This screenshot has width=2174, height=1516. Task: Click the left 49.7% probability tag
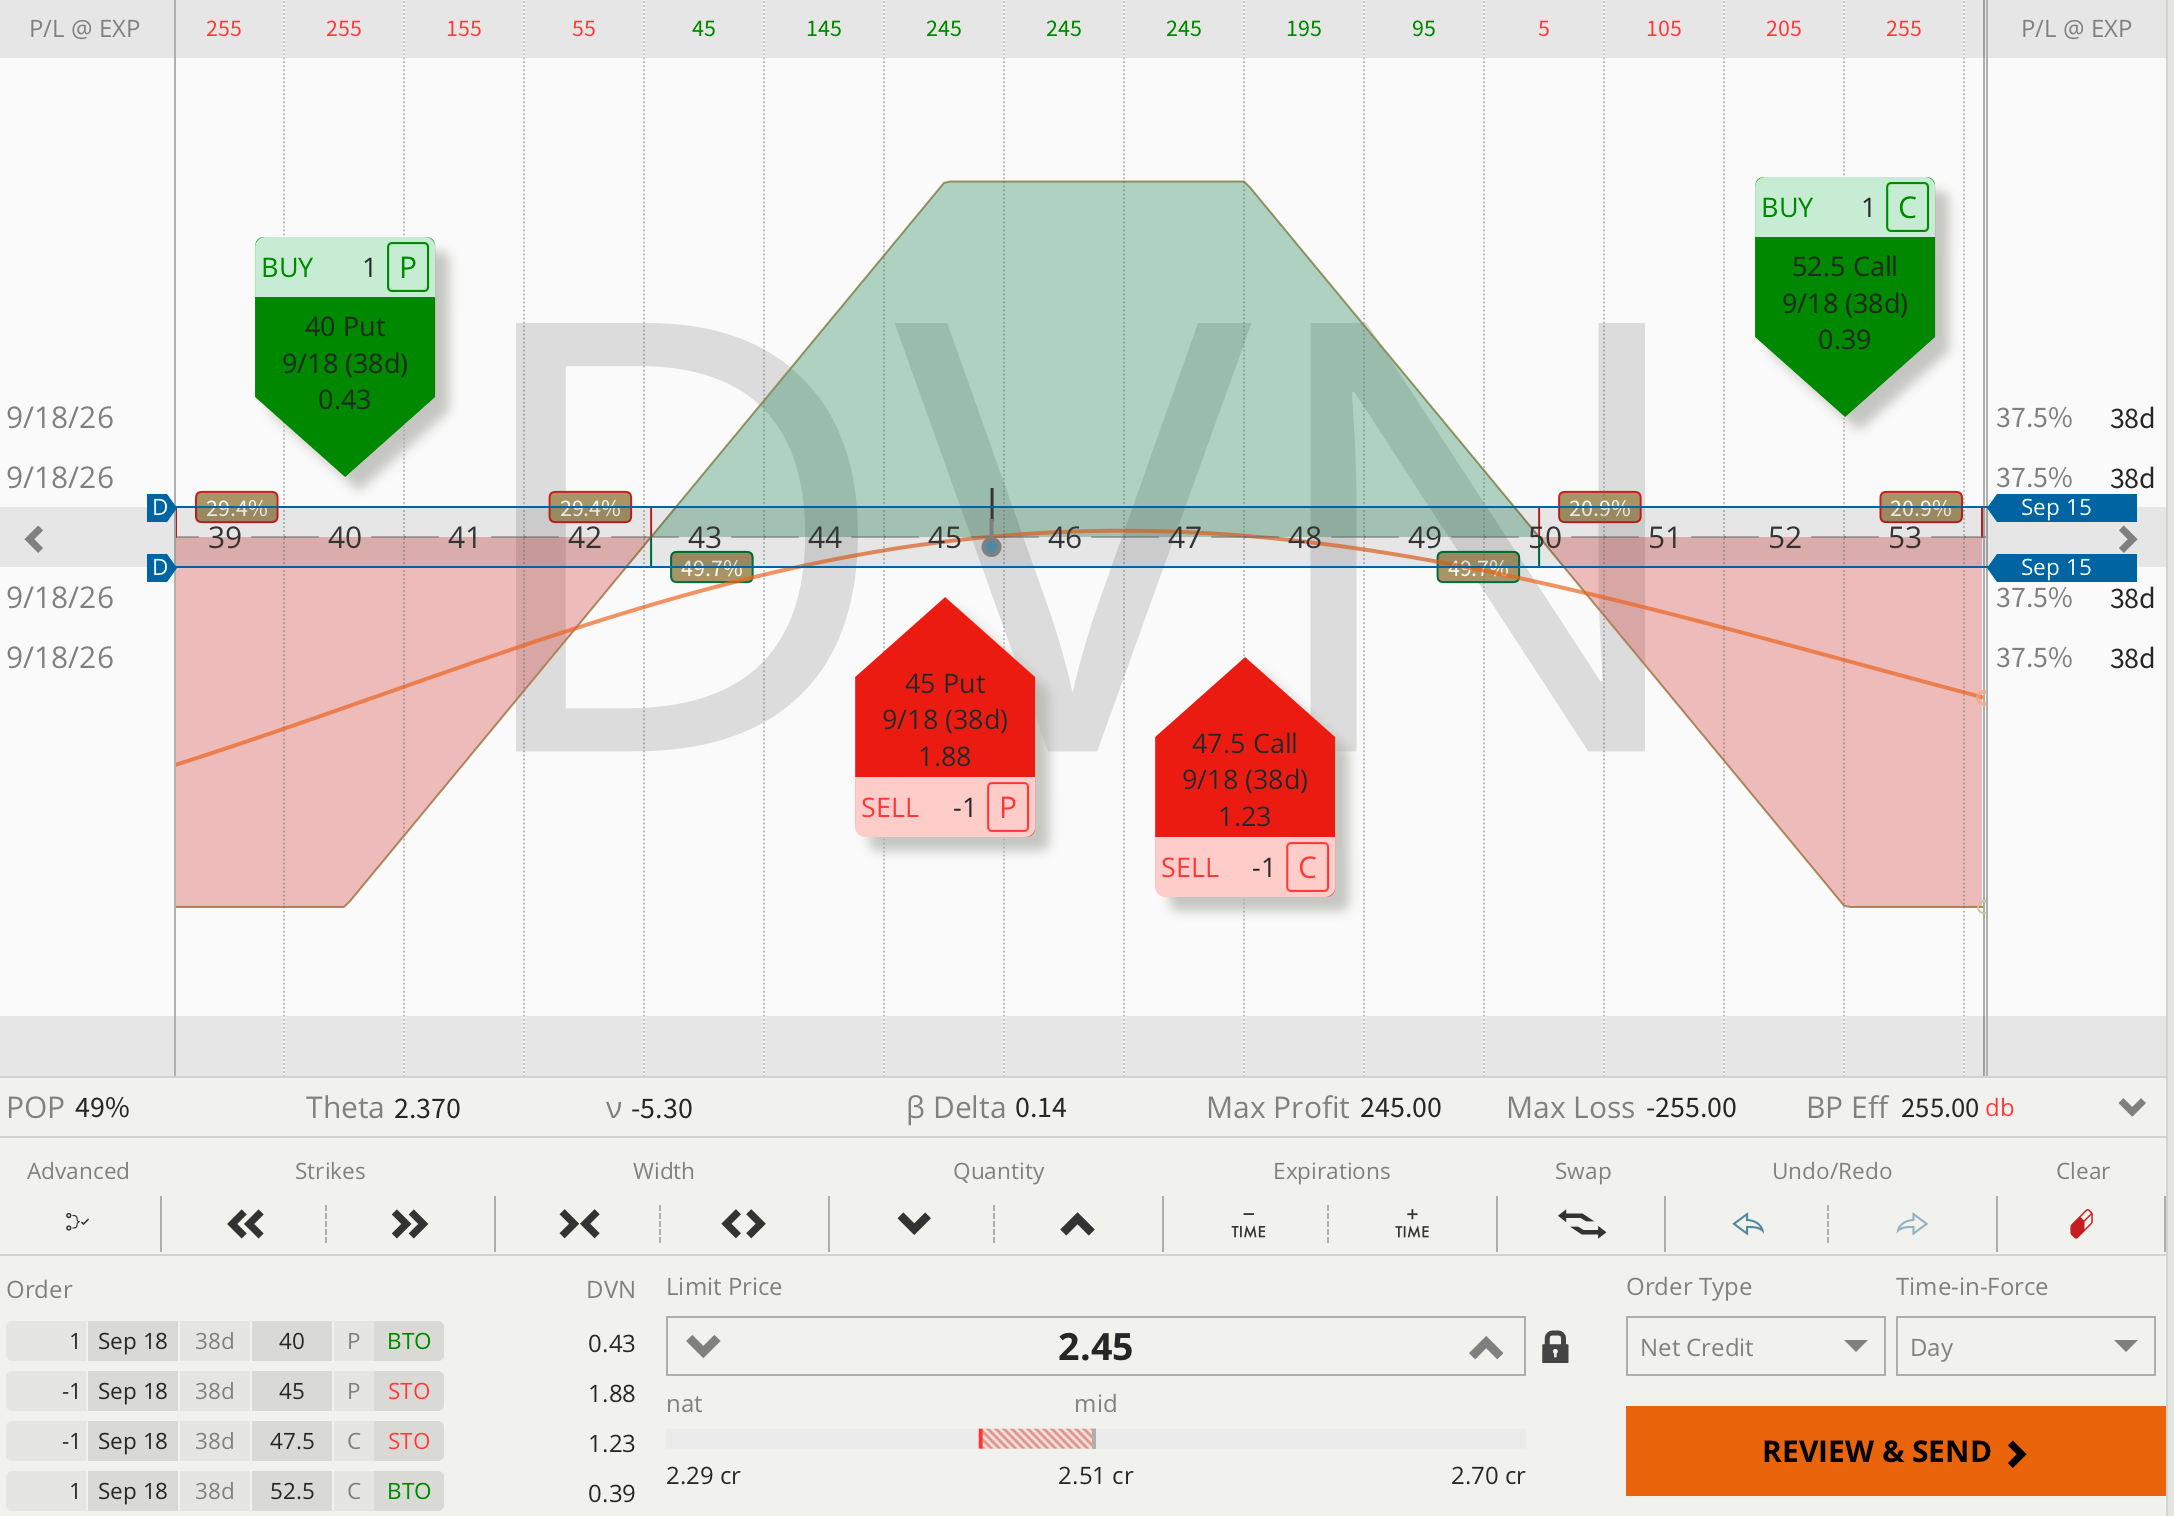(x=711, y=568)
